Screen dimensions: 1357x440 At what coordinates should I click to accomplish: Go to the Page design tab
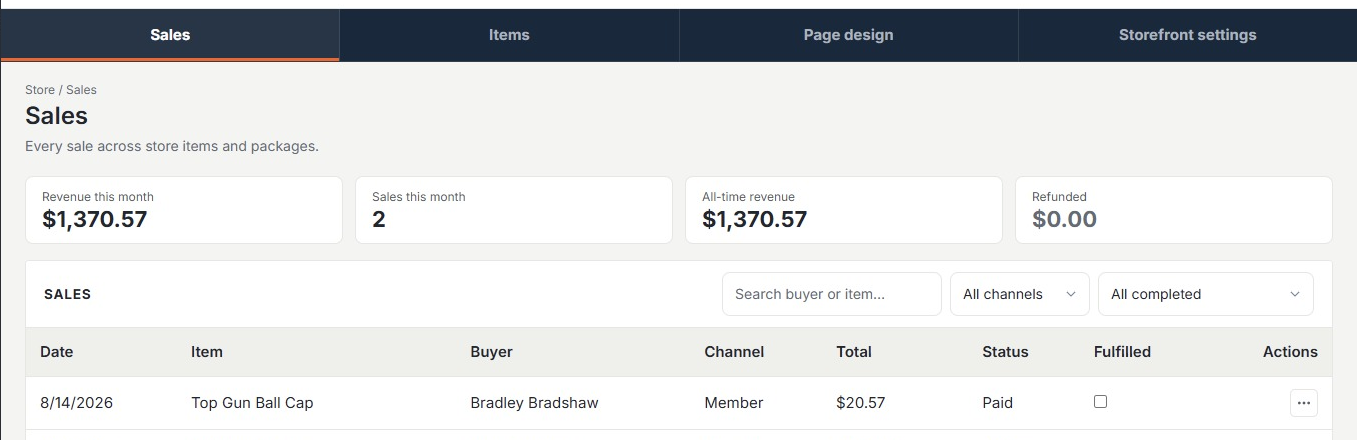tap(848, 35)
